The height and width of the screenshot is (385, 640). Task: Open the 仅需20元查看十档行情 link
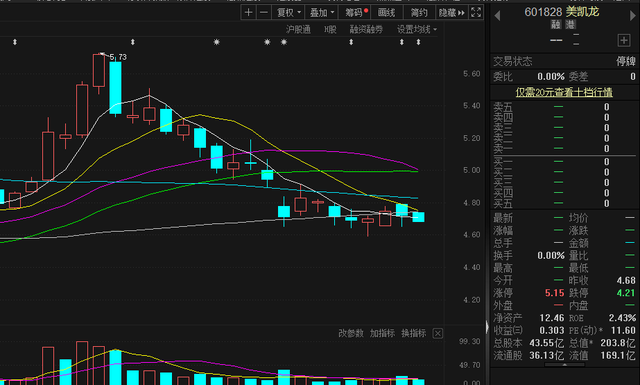point(564,92)
